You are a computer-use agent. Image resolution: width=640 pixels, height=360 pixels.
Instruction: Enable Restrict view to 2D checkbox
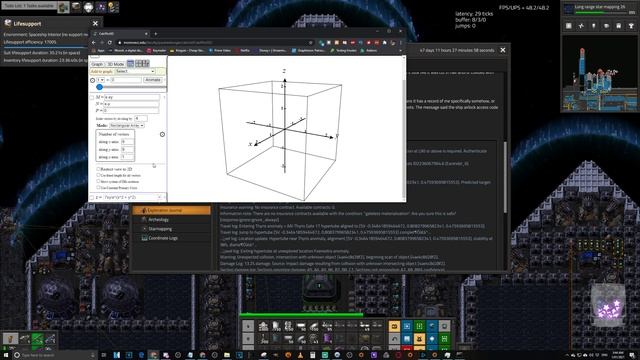click(98, 169)
